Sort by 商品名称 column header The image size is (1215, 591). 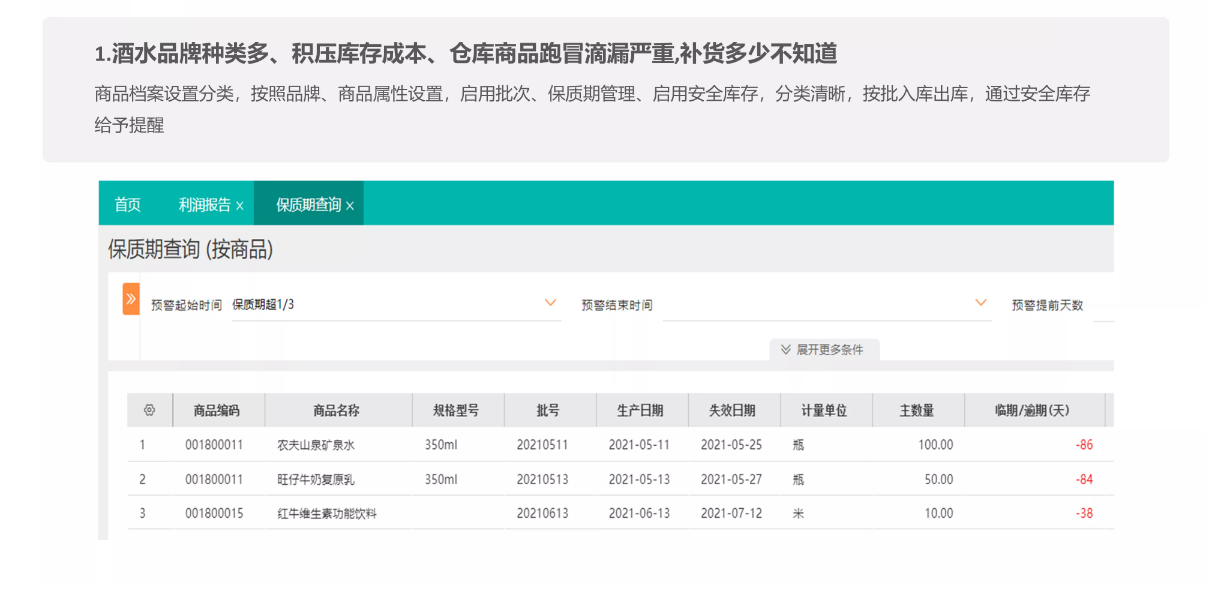click(338, 410)
